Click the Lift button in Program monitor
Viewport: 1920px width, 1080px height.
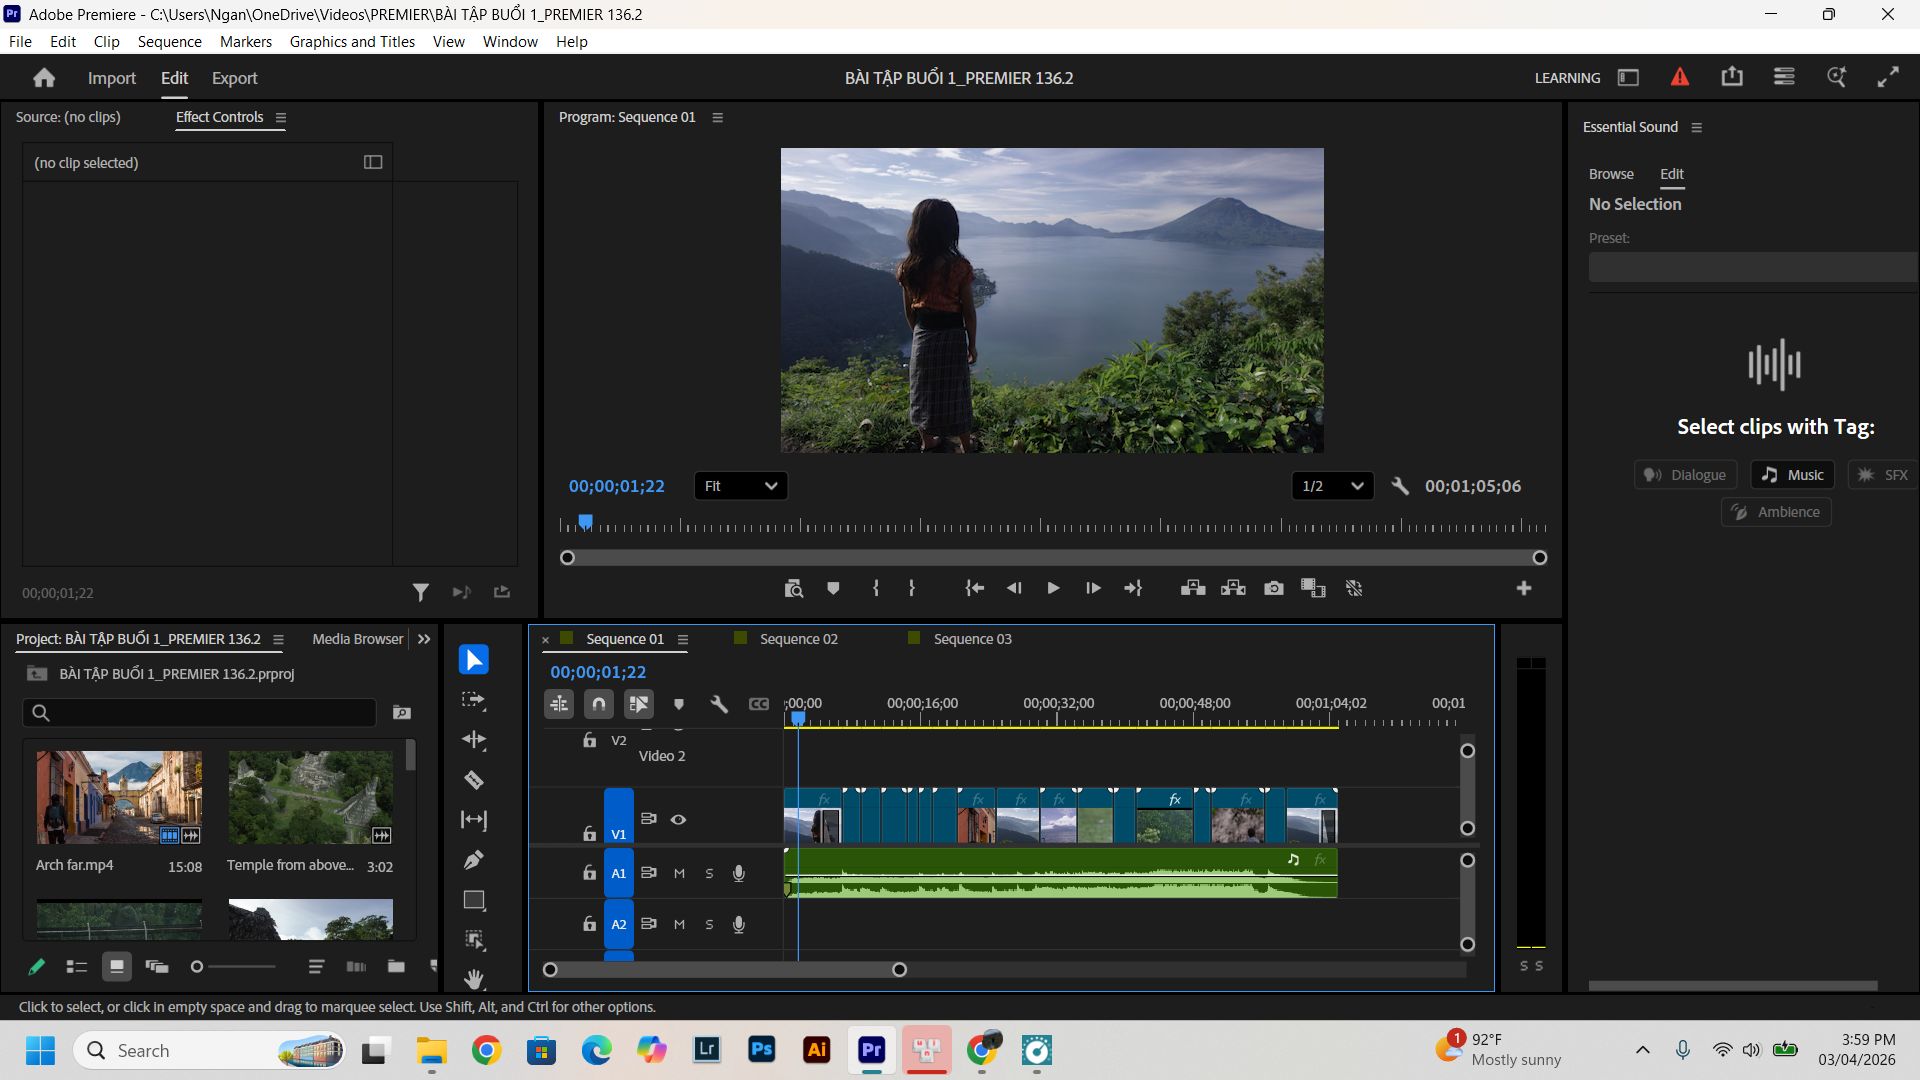click(1193, 588)
